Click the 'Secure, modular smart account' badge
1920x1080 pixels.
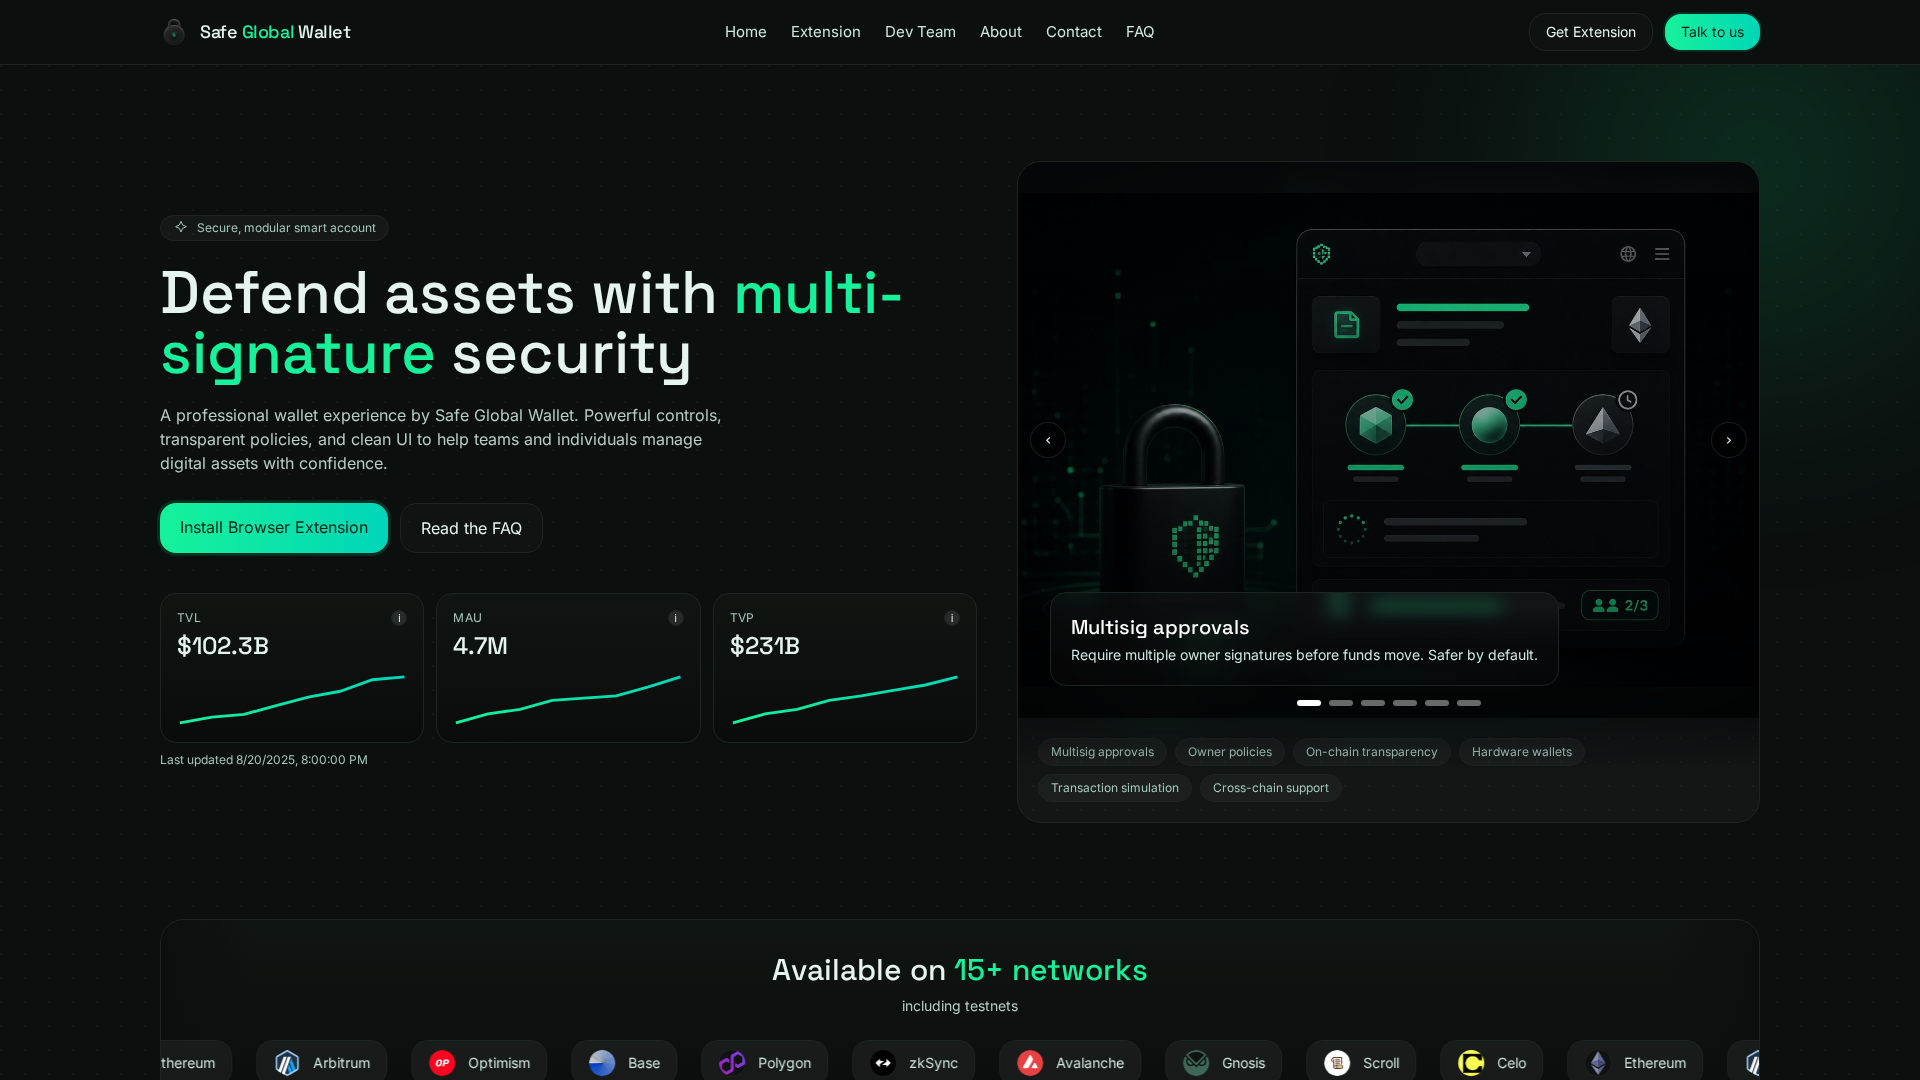click(274, 228)
